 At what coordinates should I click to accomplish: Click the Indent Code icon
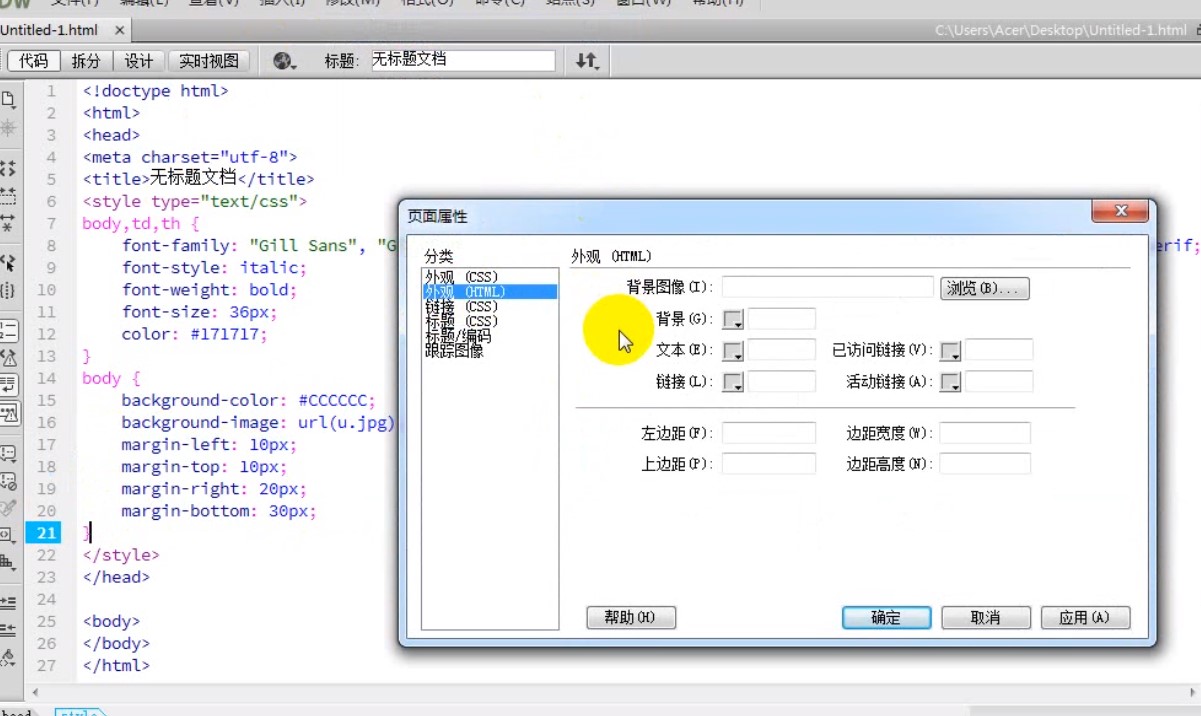[8, 602]
